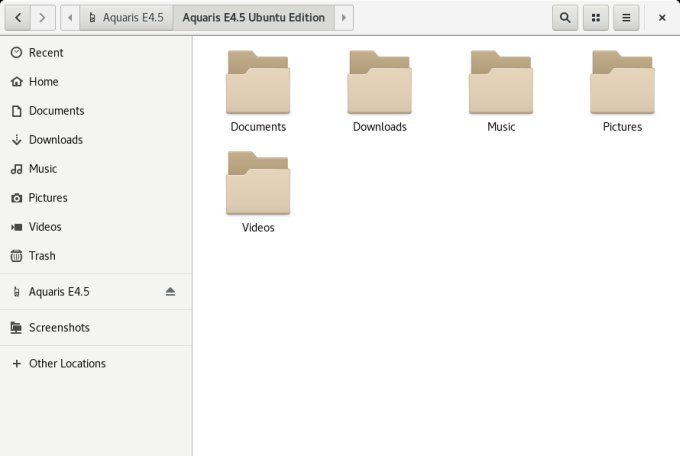680x456 pixels.
Task: Eject the Aquaris E4.5 device
Action: click(170, 292)
